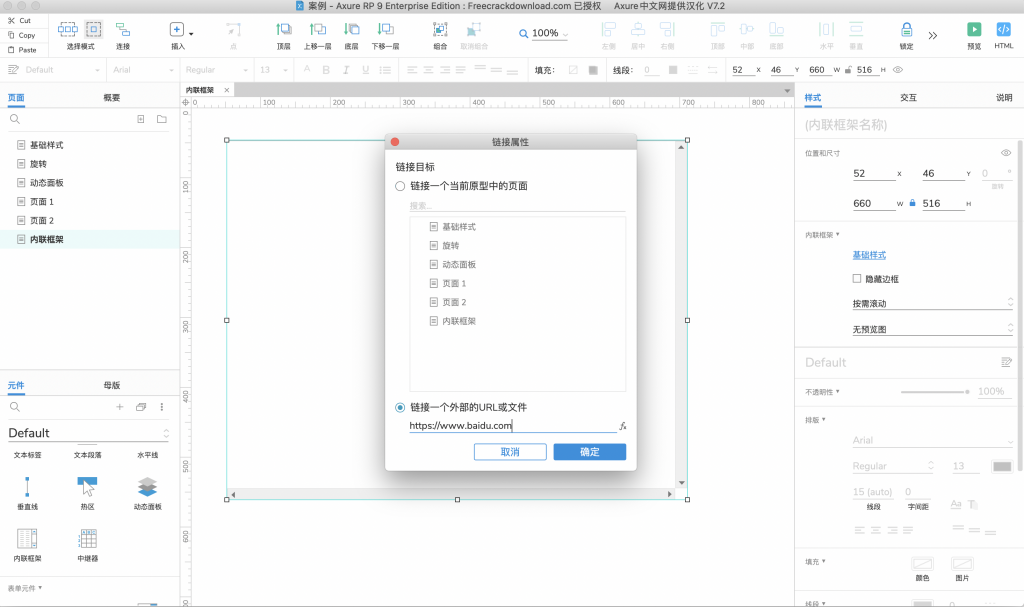
Task: Click the opacity (不透明性) slider
Action: point(934,392)
